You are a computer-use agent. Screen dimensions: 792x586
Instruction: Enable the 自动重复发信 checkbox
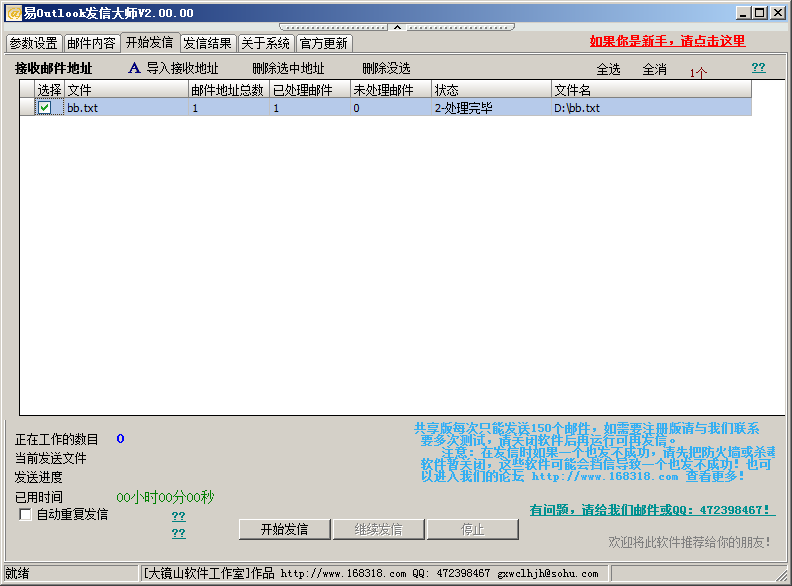(26, 514)
